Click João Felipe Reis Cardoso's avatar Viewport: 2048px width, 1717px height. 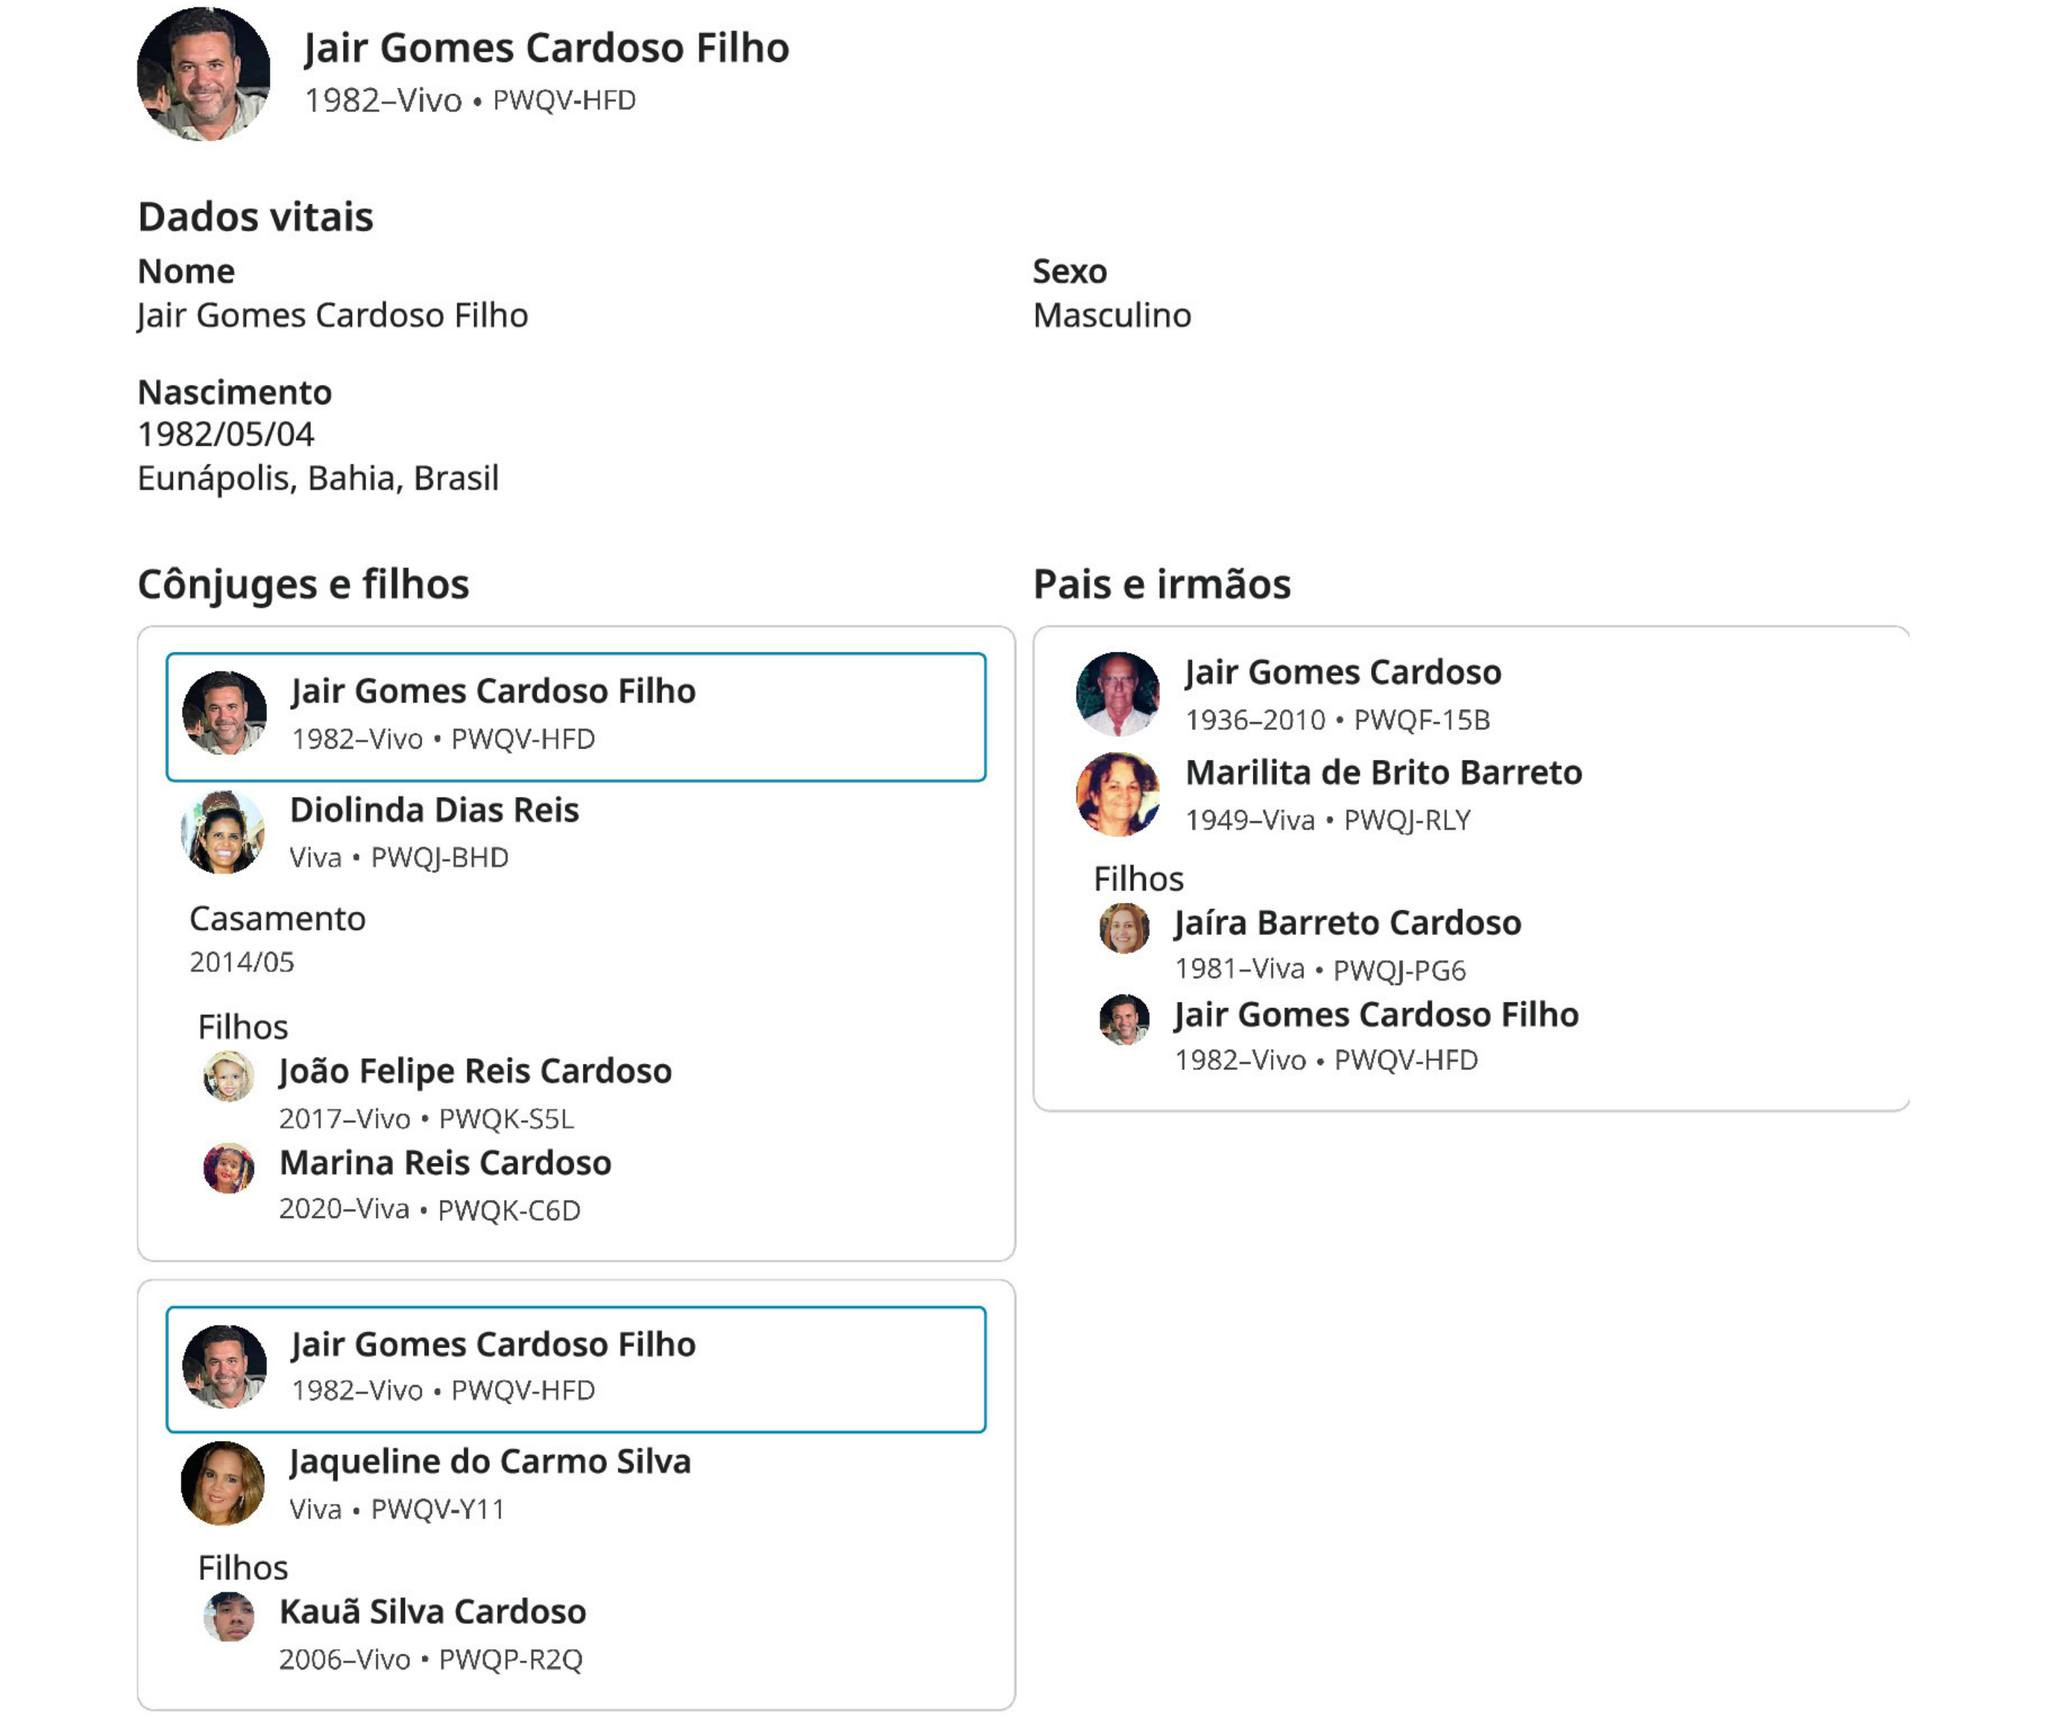228,1076
